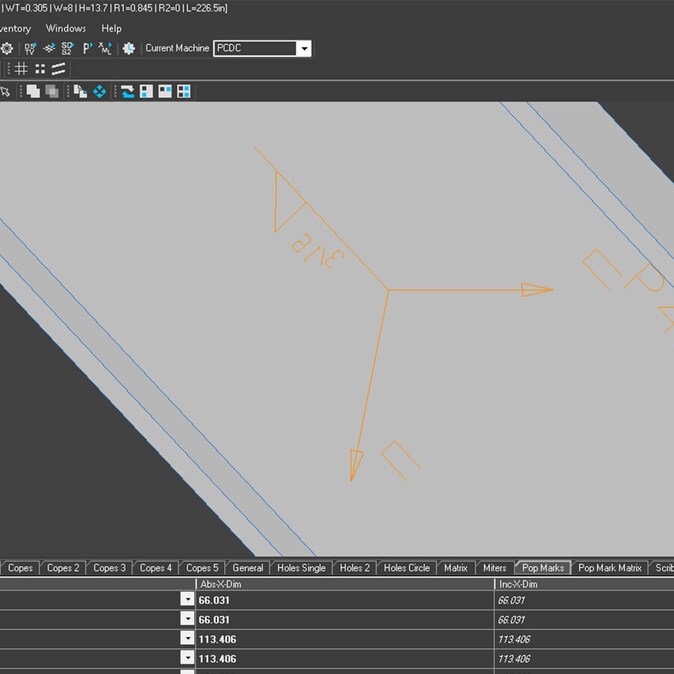The width and height of the screenshot is (674, 674).
Task: Open the Current Machine dropdown arrow
Action: [x=304, y=49]
